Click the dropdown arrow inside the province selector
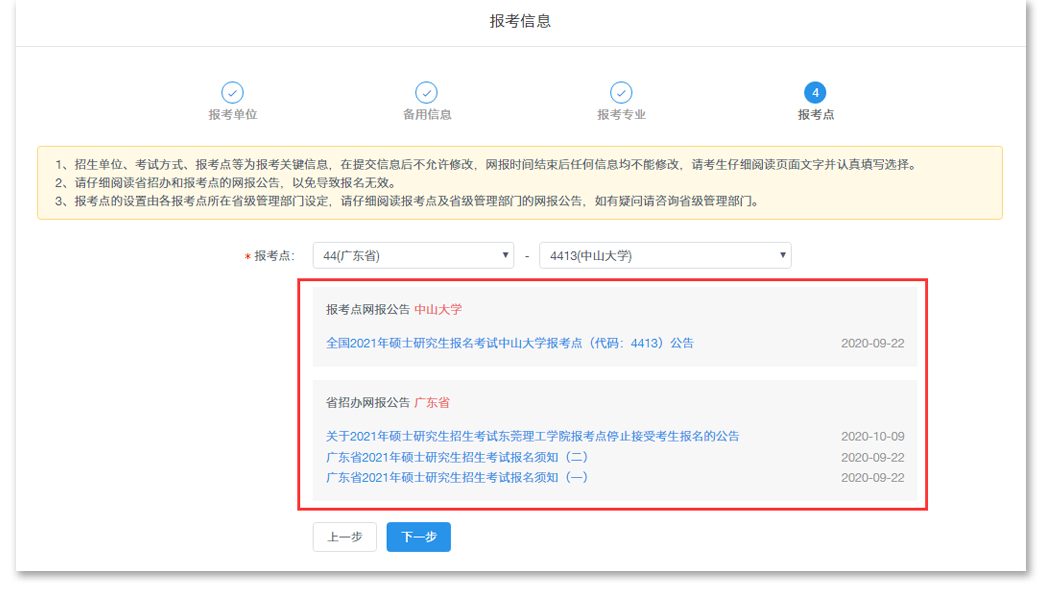 coord(506,255)
